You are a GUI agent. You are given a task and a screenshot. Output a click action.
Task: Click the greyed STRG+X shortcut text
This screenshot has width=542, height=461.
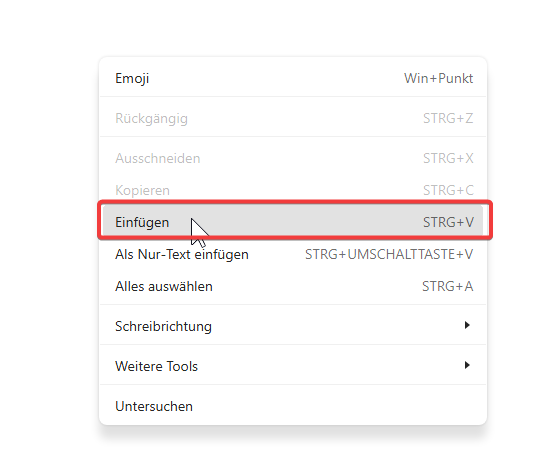coord(448,158)
